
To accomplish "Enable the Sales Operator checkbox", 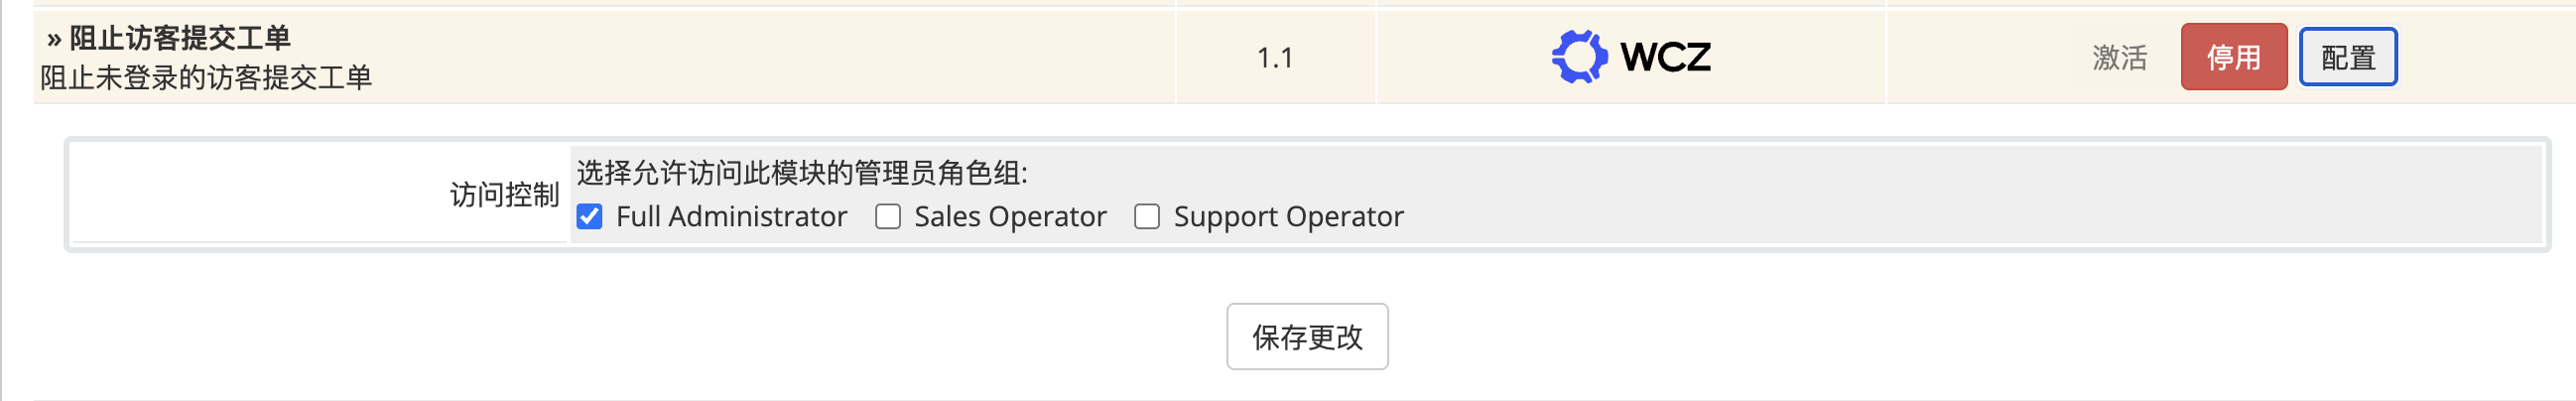I will point(888,217).
